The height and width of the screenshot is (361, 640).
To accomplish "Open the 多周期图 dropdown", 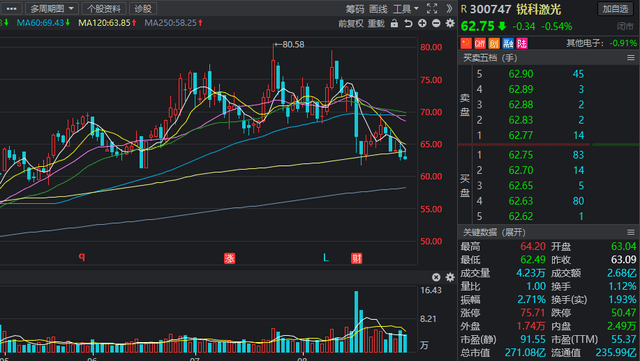I will pos(51,8).
